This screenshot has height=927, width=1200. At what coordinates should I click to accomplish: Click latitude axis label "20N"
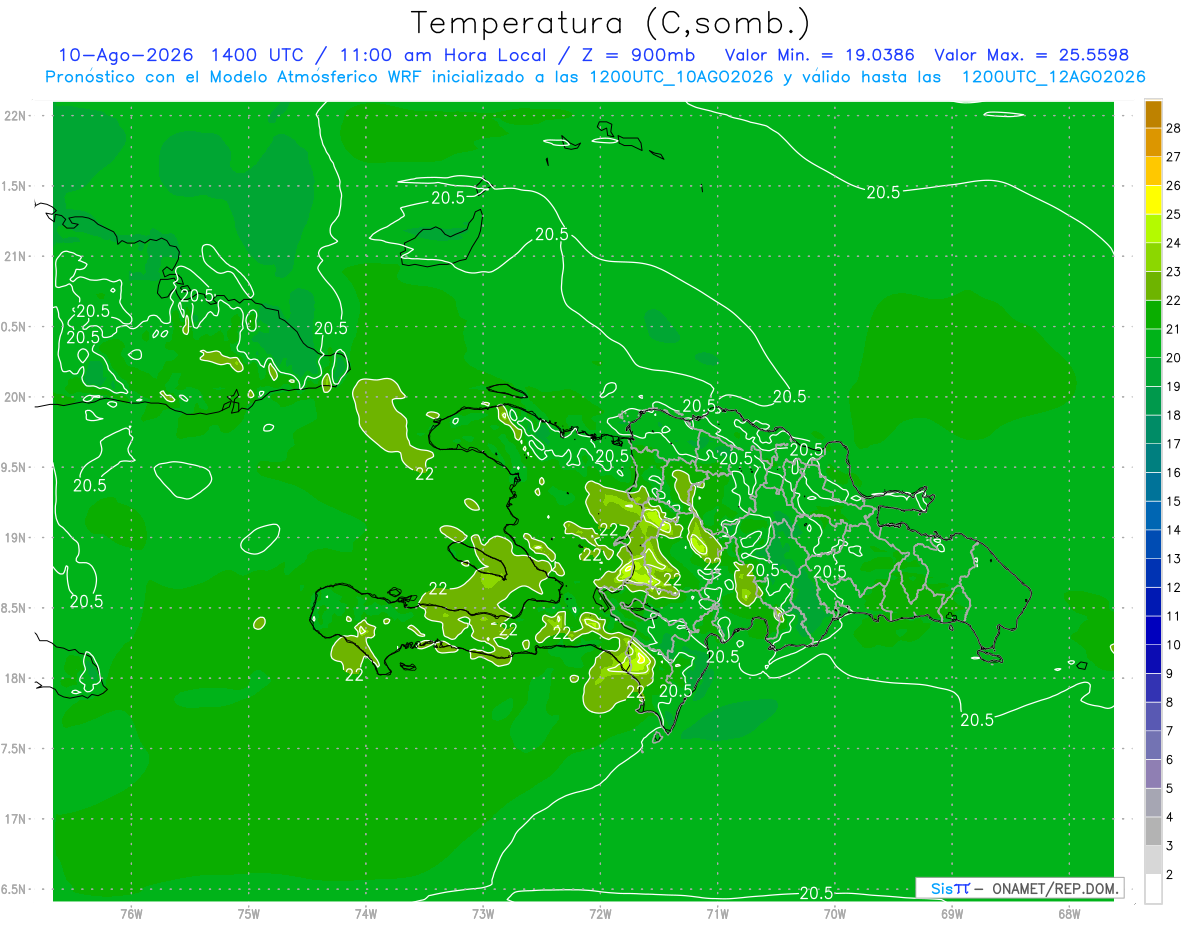[x=14, y=397]
